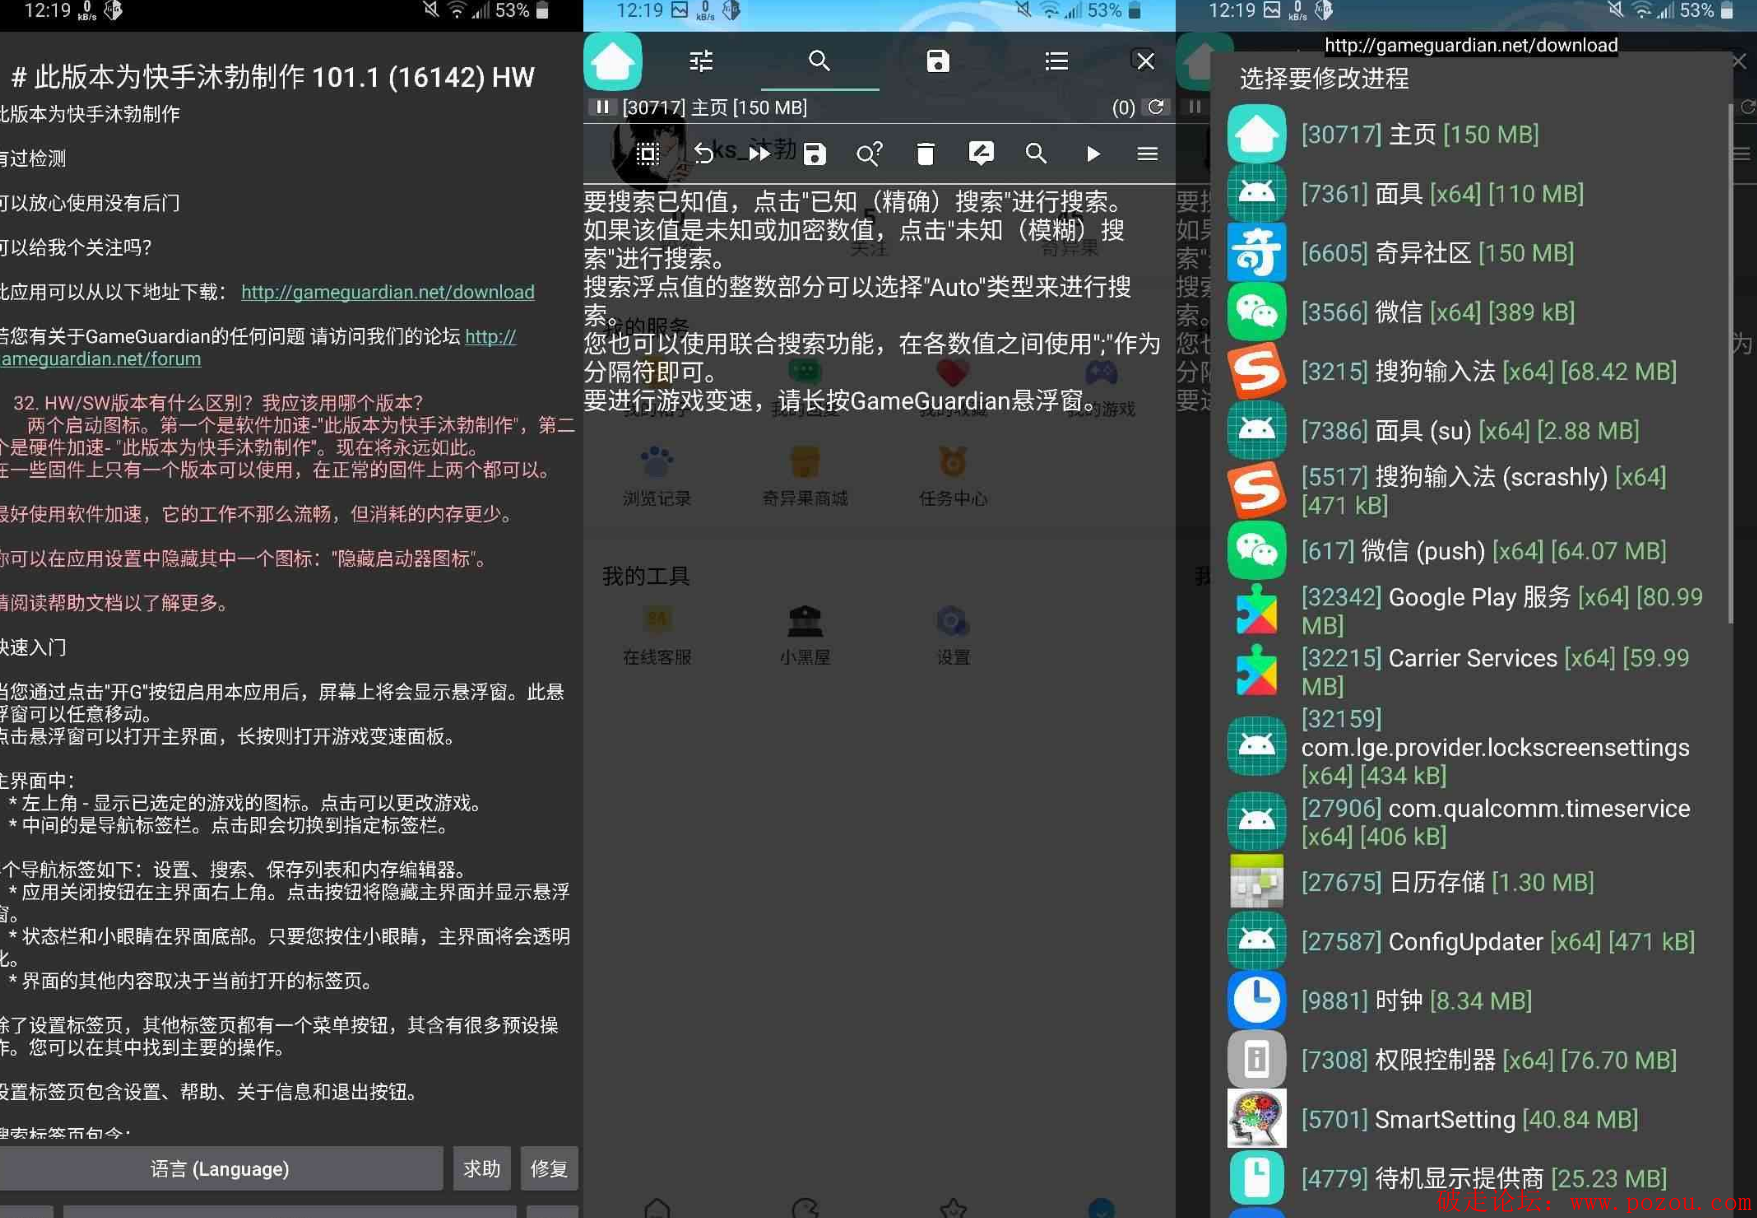This screenshot has width=1757, height=1218.
Task: Tap the Wi-Fi icon in middle status bar
Action: pyautogui.click(x=1049, y=11)
